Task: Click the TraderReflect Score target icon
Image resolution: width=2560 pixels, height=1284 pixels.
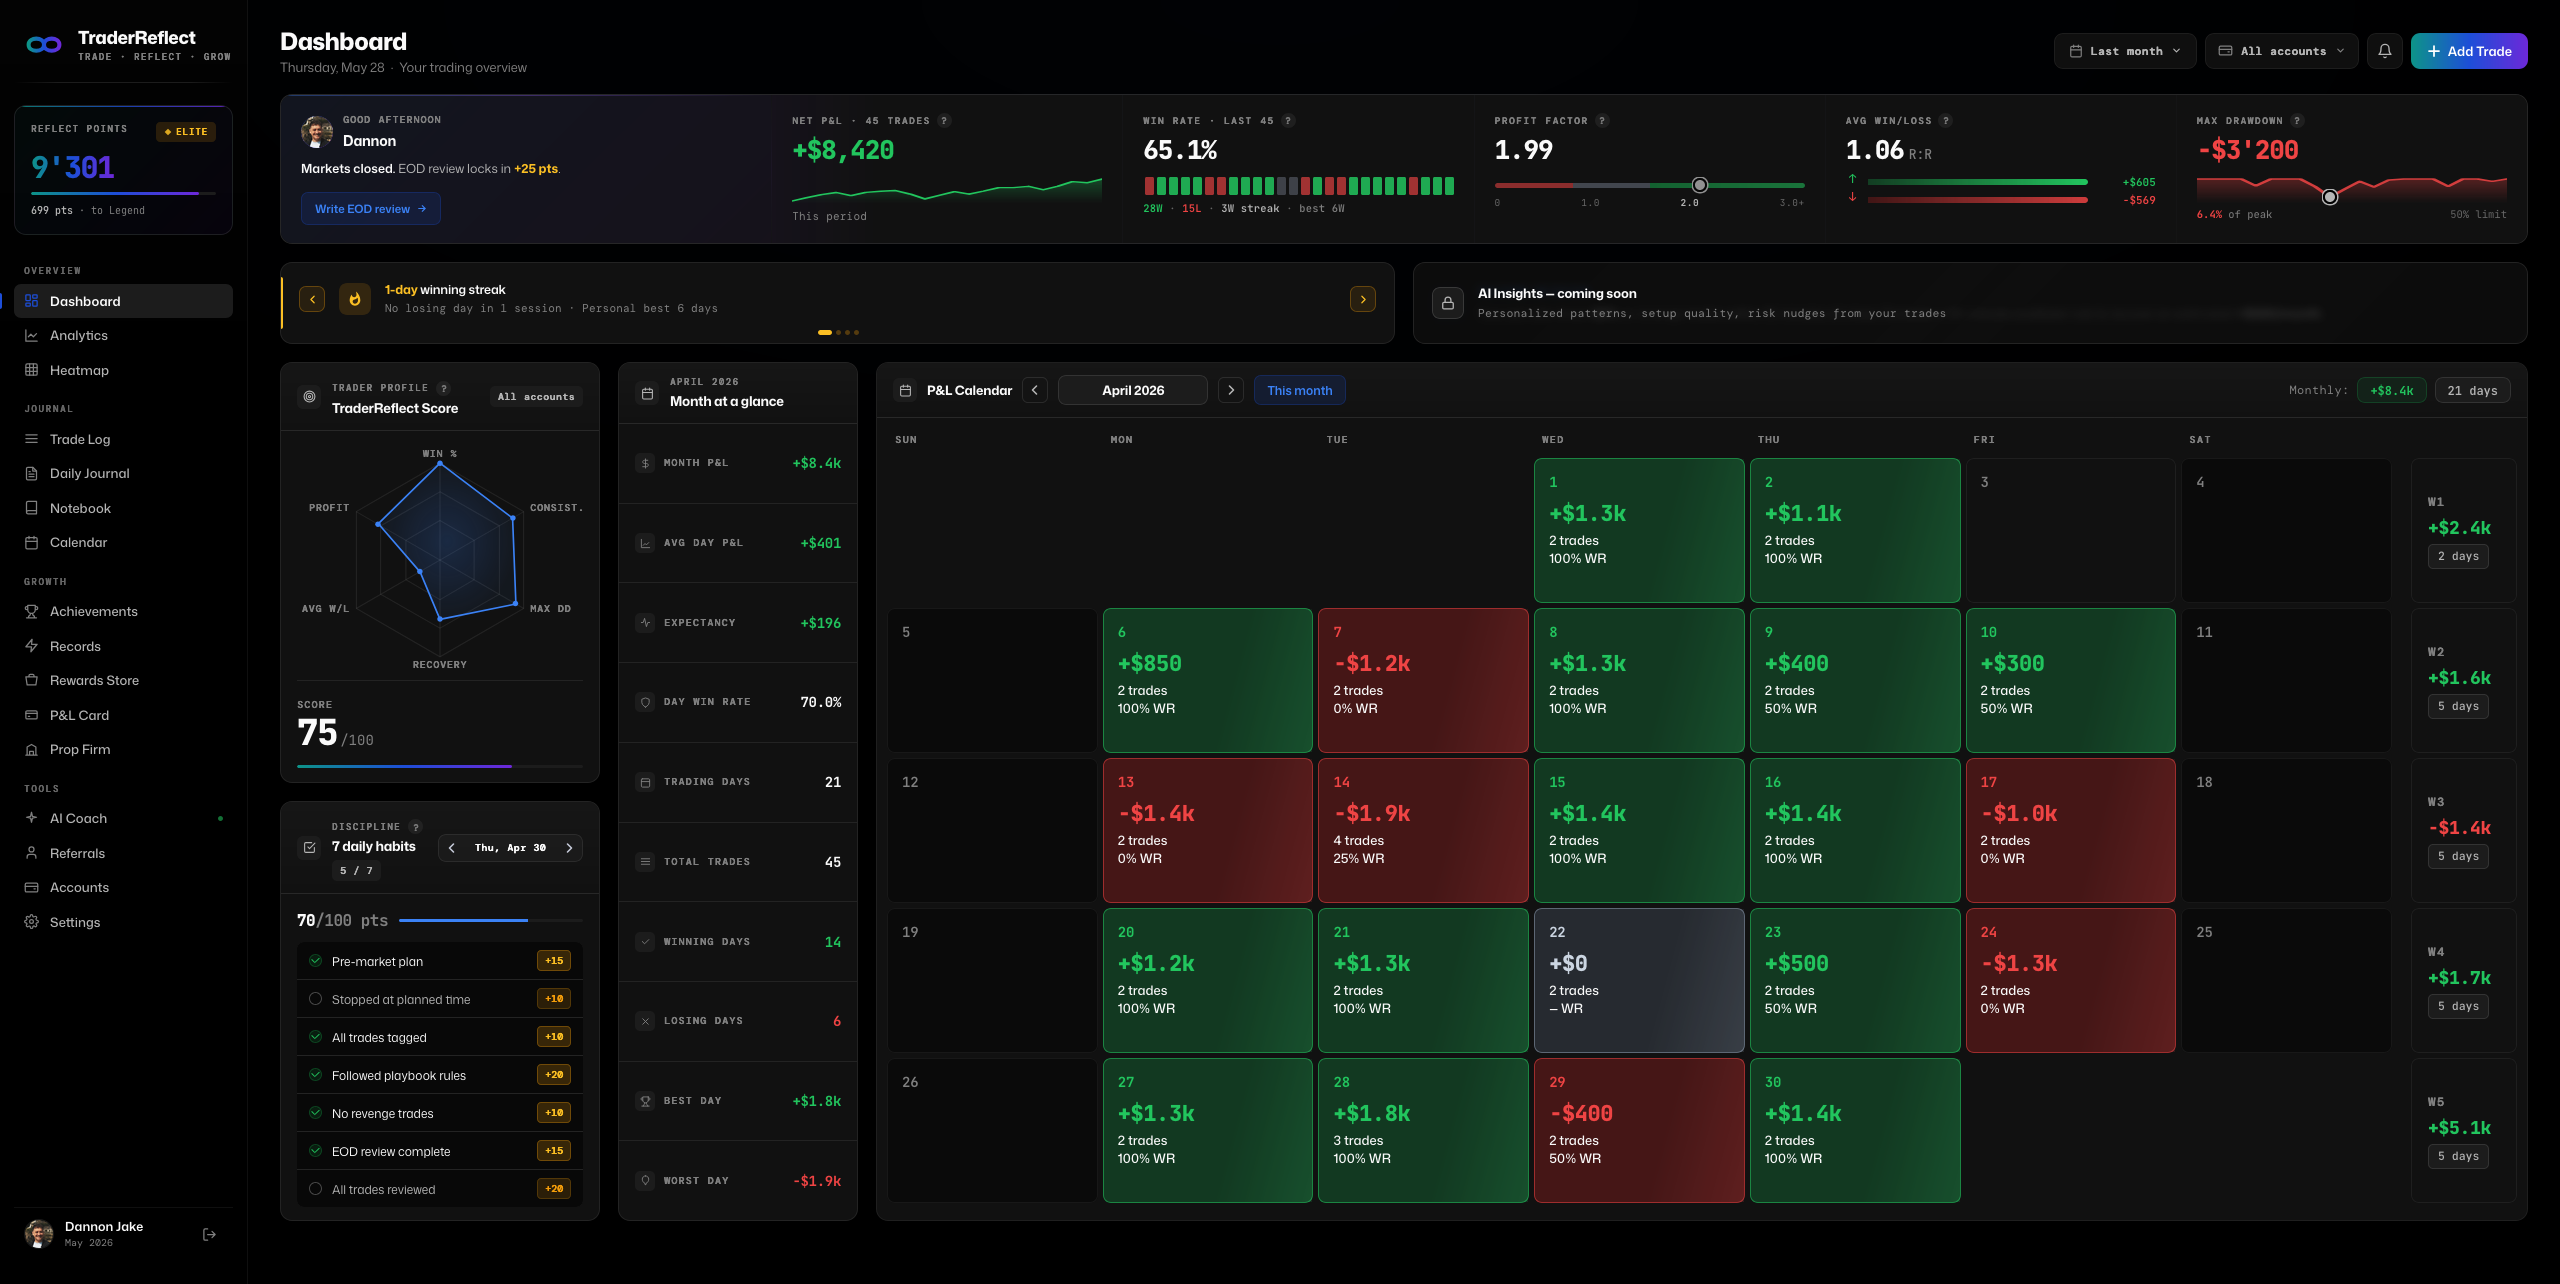Action: point(310,397)
